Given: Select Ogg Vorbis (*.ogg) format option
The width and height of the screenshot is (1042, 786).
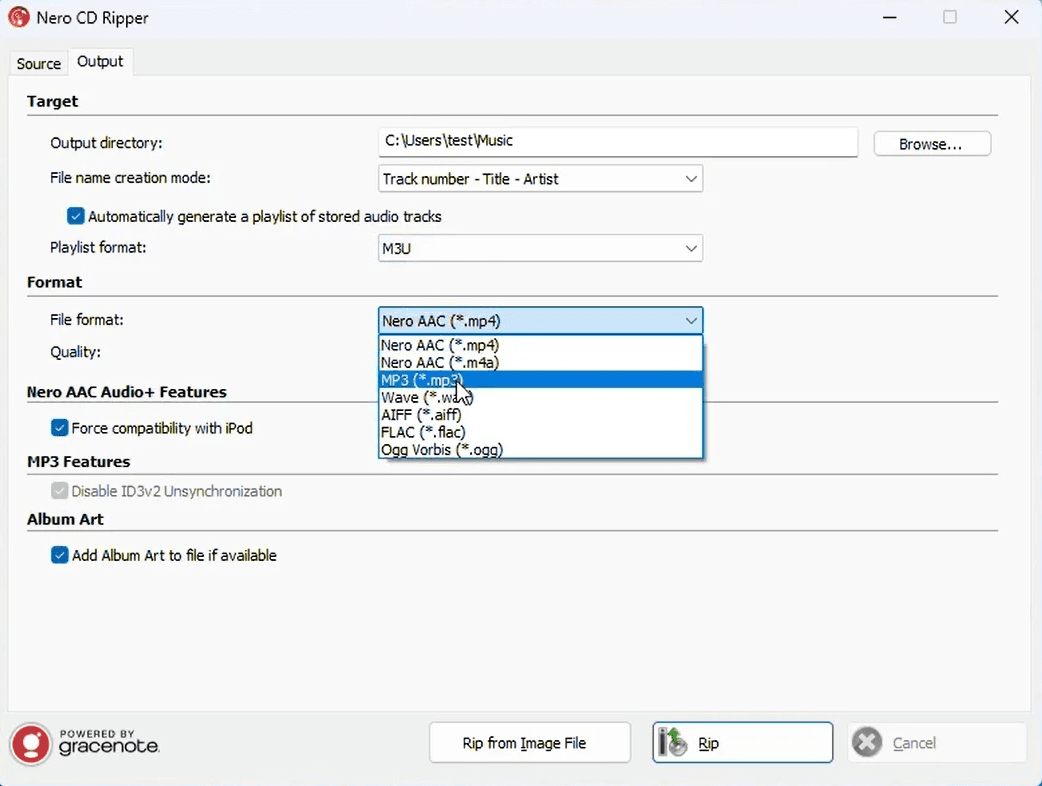Looking at the screenshot, I should pyautogui.click(x=540, y=450).
